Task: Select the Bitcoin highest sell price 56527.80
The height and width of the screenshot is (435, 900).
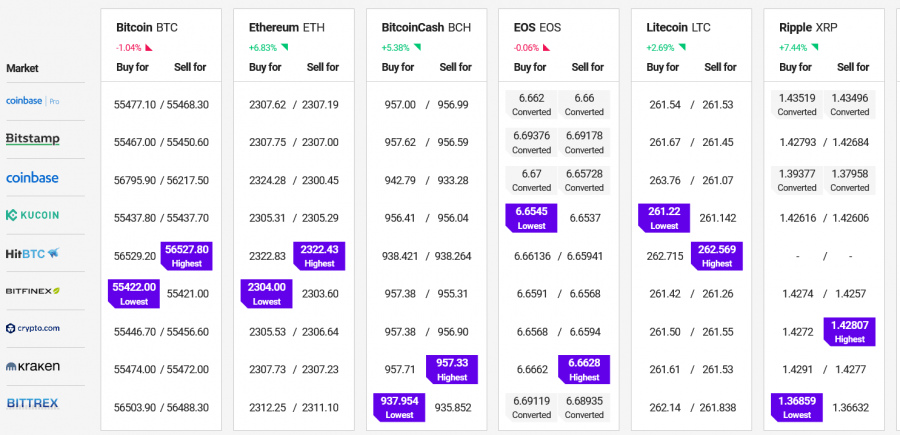Action: (187, 256)
